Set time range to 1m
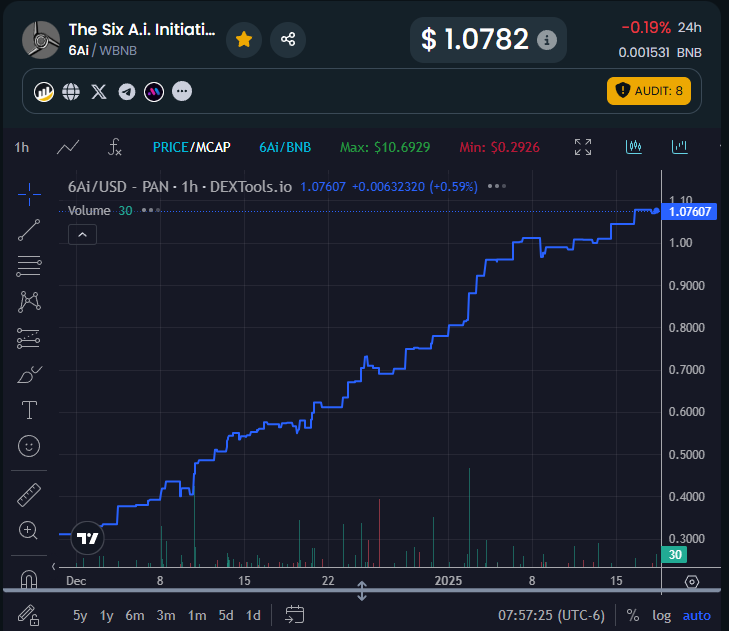The width and height of the screenshot is (729, 631). [197, 616]
